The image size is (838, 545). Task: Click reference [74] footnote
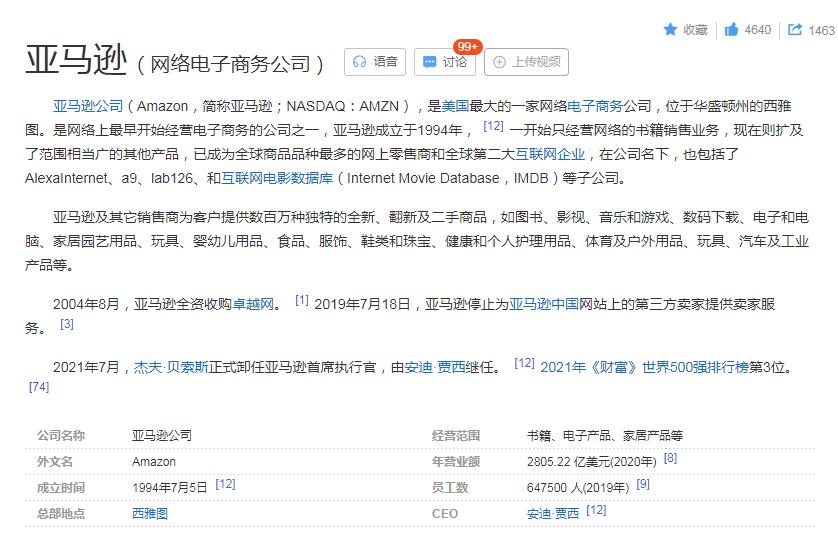39,387
